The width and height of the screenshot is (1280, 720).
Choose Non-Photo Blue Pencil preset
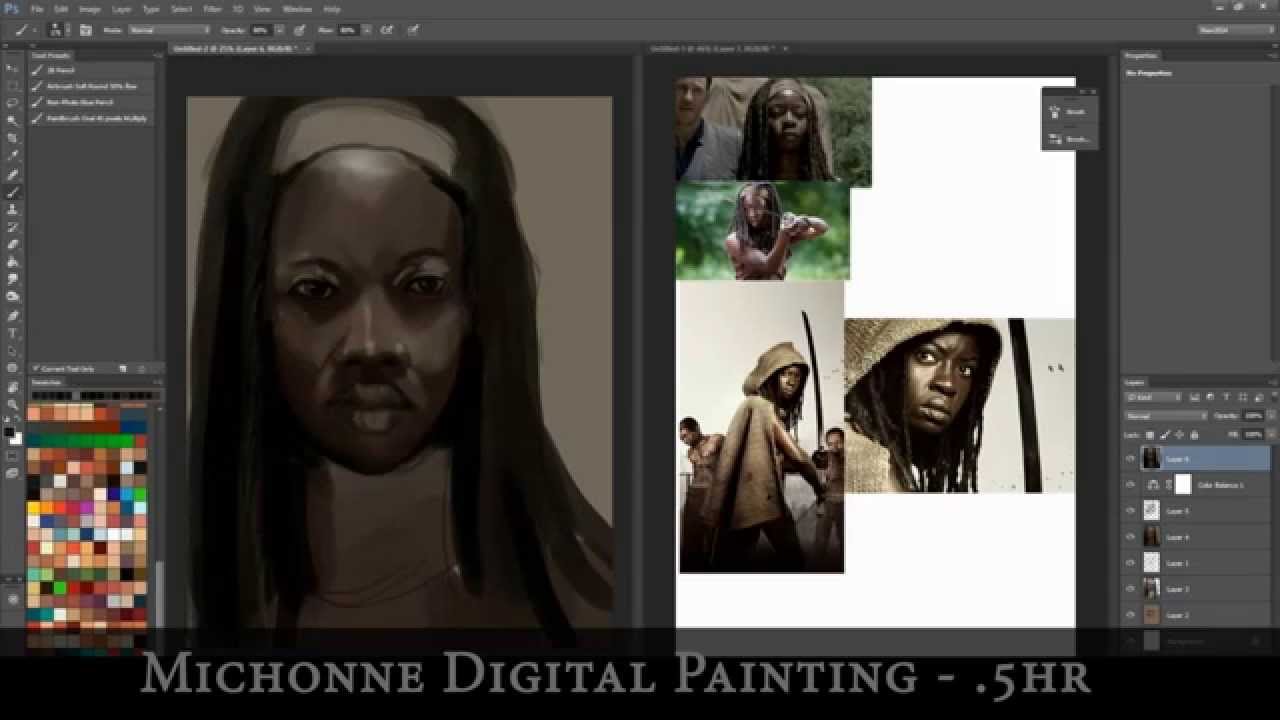[x=92, y=102]
